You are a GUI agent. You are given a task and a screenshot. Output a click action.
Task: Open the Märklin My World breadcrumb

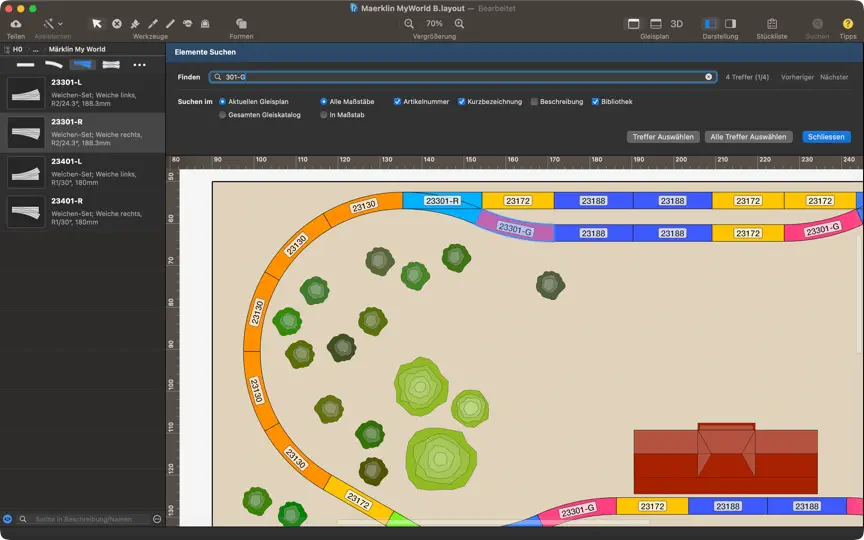coord(77,49)
